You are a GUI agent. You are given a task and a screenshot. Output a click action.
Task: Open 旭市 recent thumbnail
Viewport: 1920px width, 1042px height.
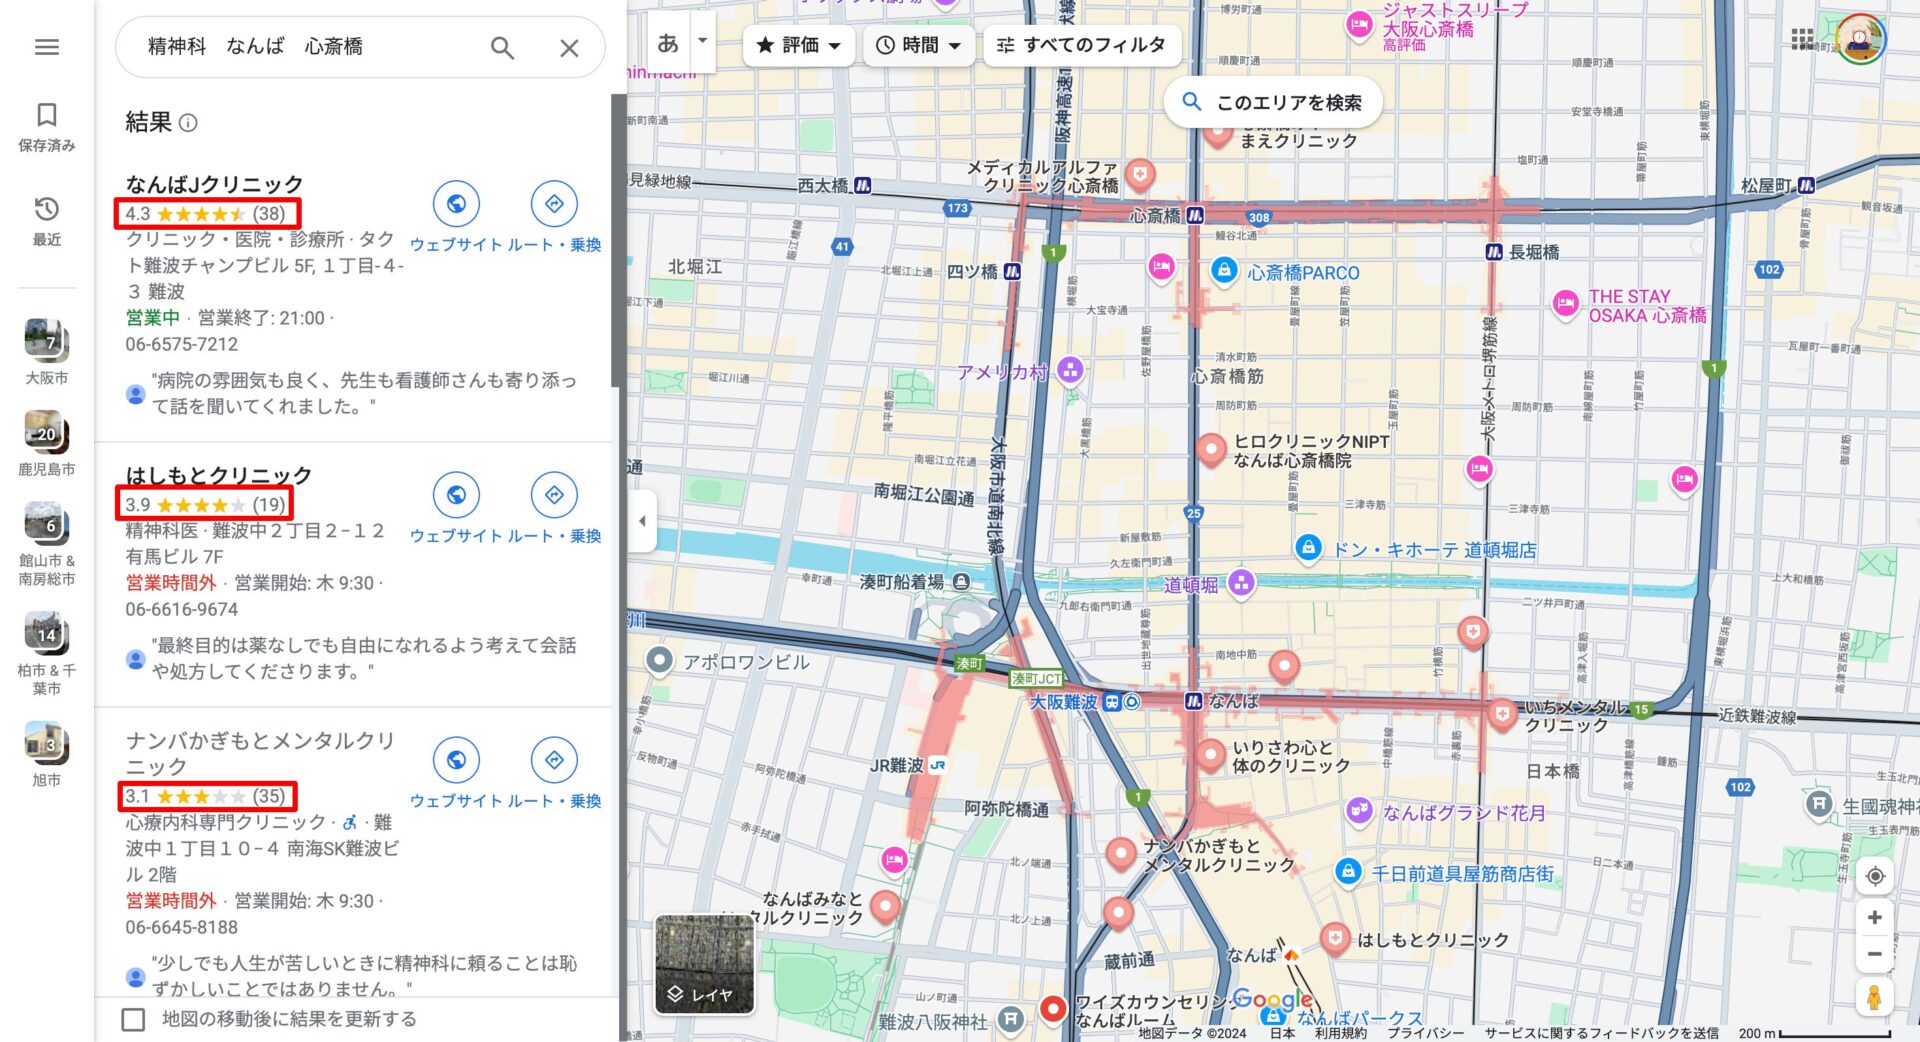point(46,754)
